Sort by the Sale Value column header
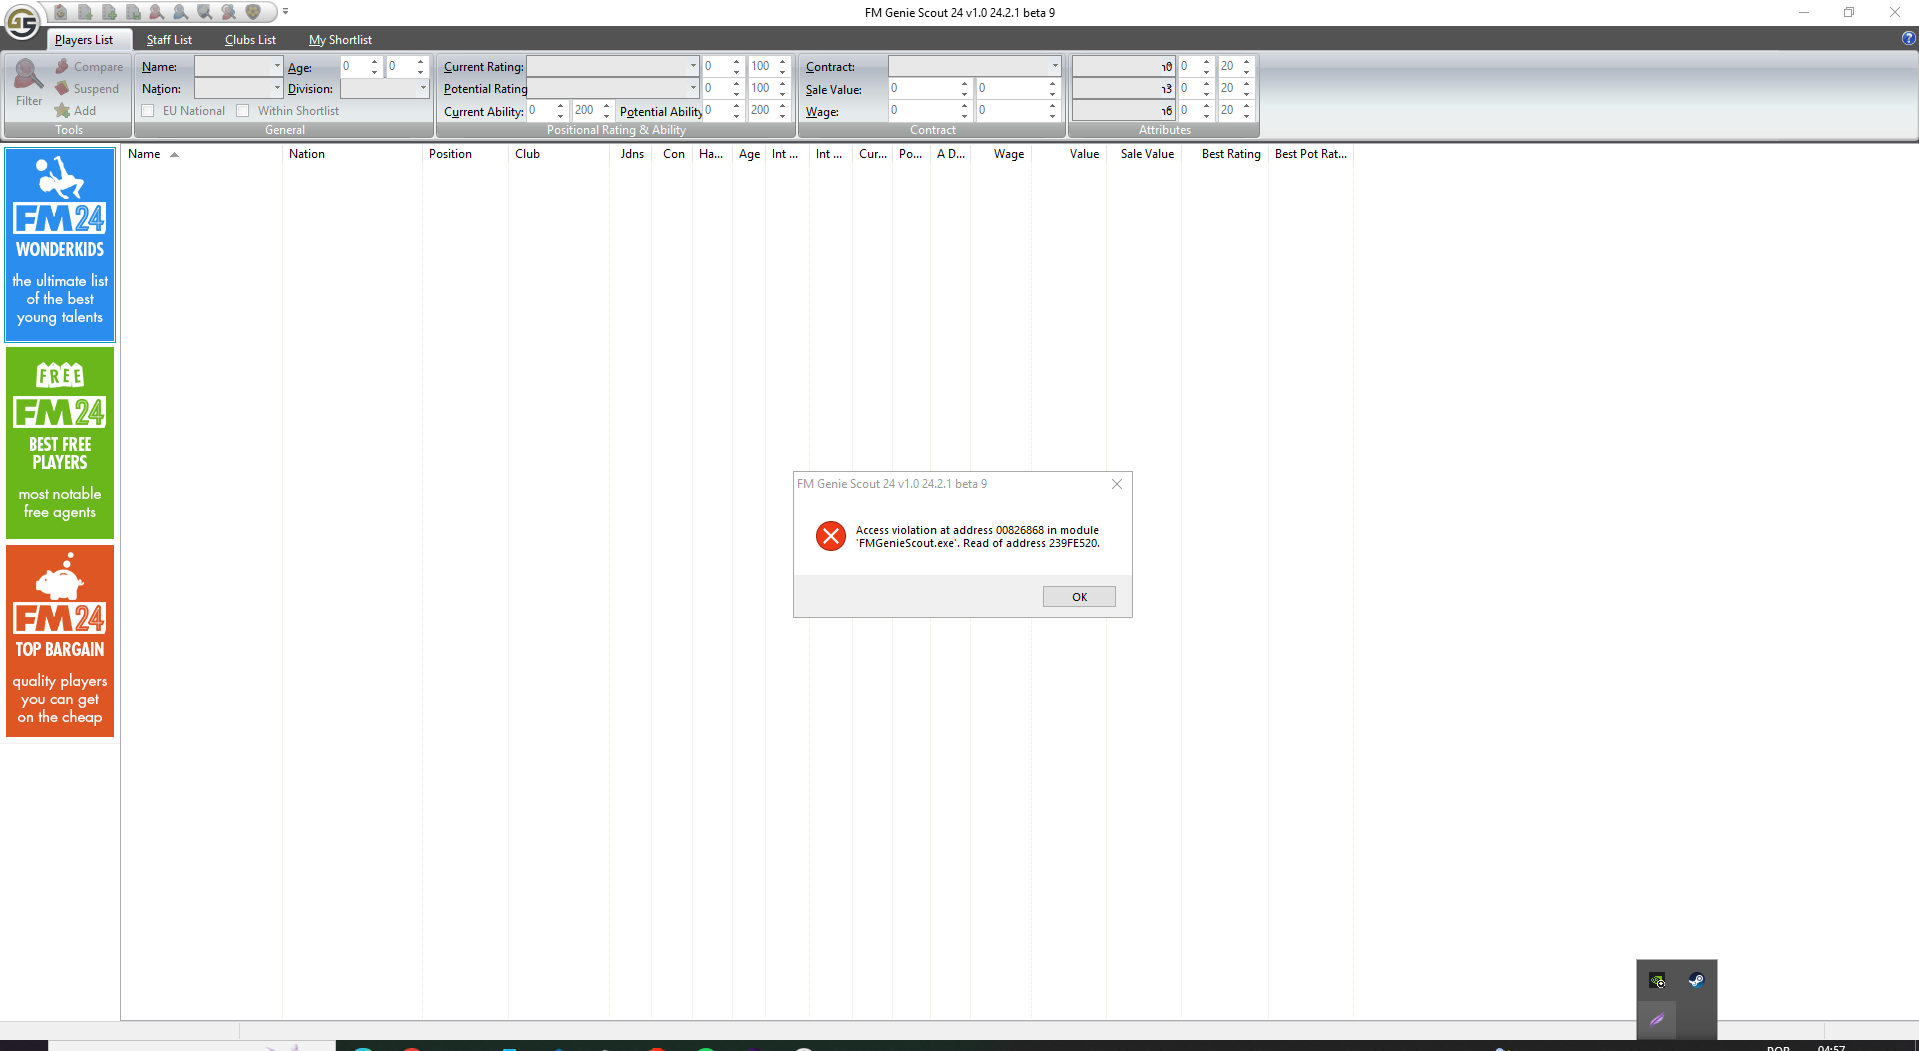The image size is (1919, 1051). pos(1144,154)
